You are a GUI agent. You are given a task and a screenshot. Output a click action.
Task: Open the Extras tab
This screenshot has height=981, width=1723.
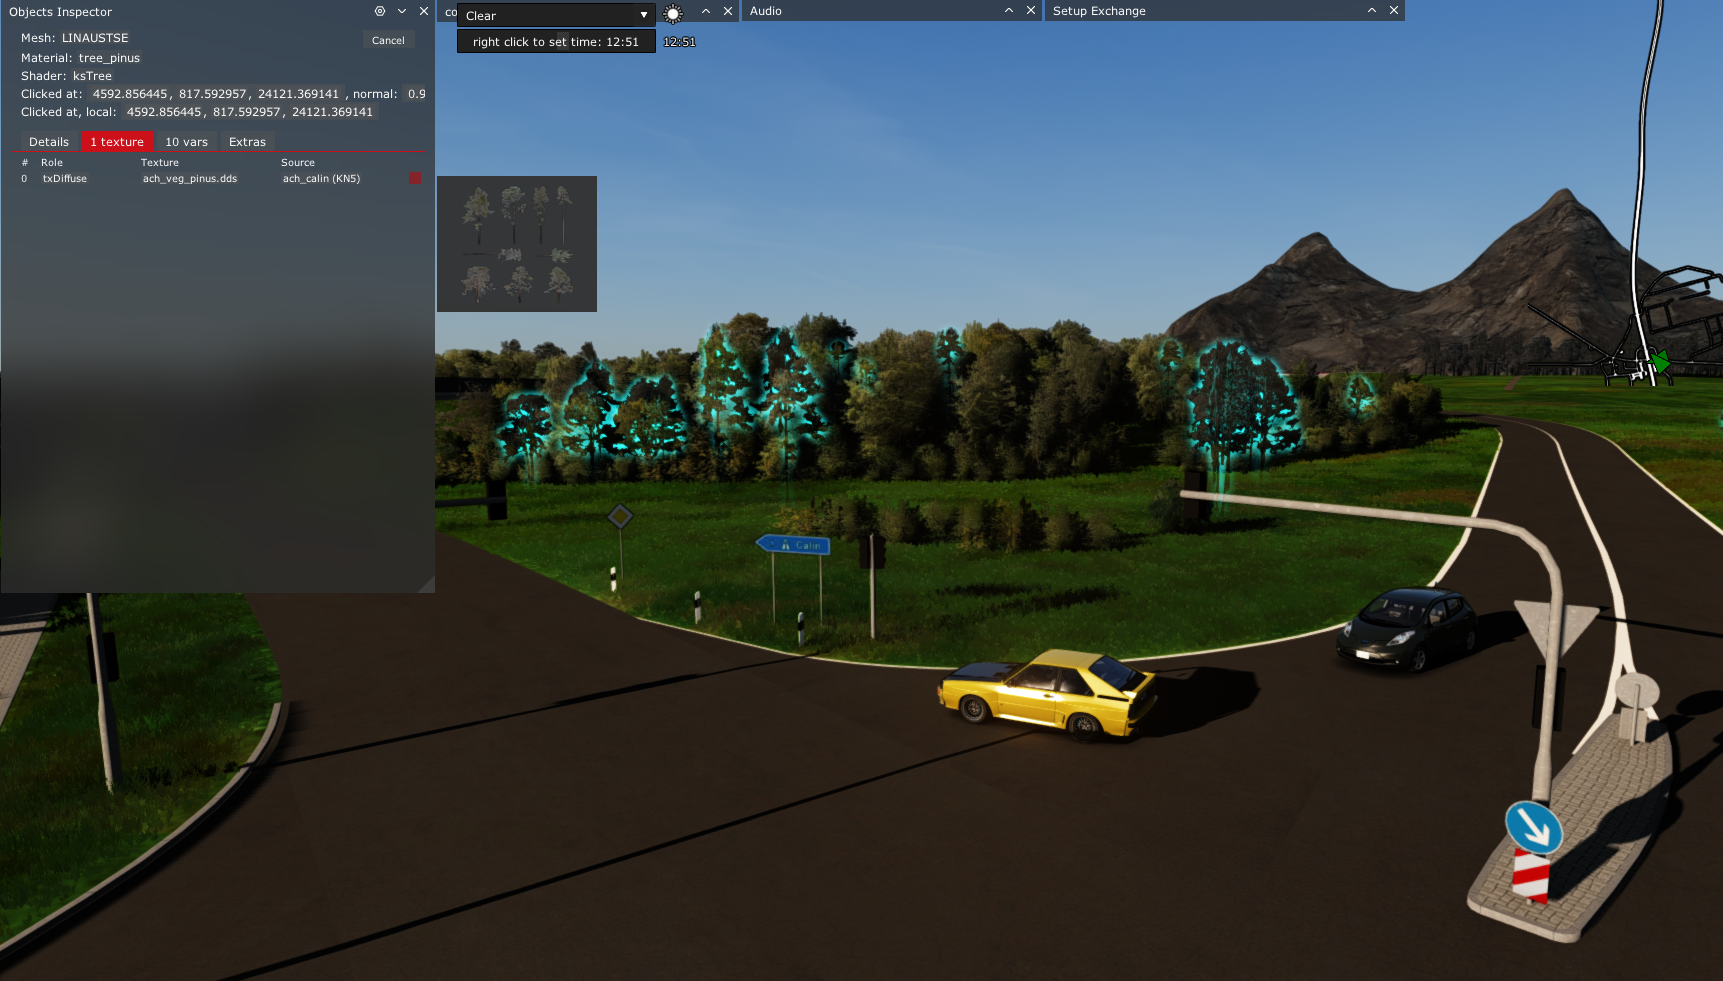[x=247, y=142]
